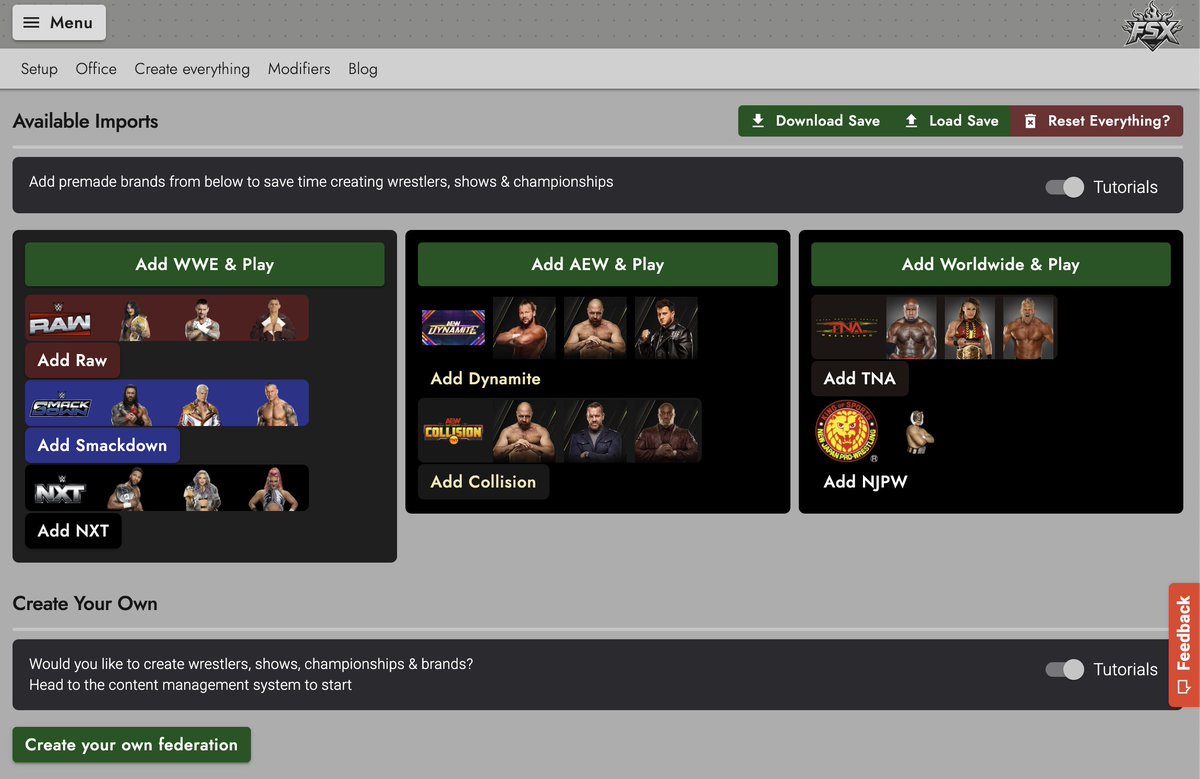Click middle wrestler thumbnail in Dynamite row
The width and height of the screenshot is (1200, 779).
coord(596,328)
